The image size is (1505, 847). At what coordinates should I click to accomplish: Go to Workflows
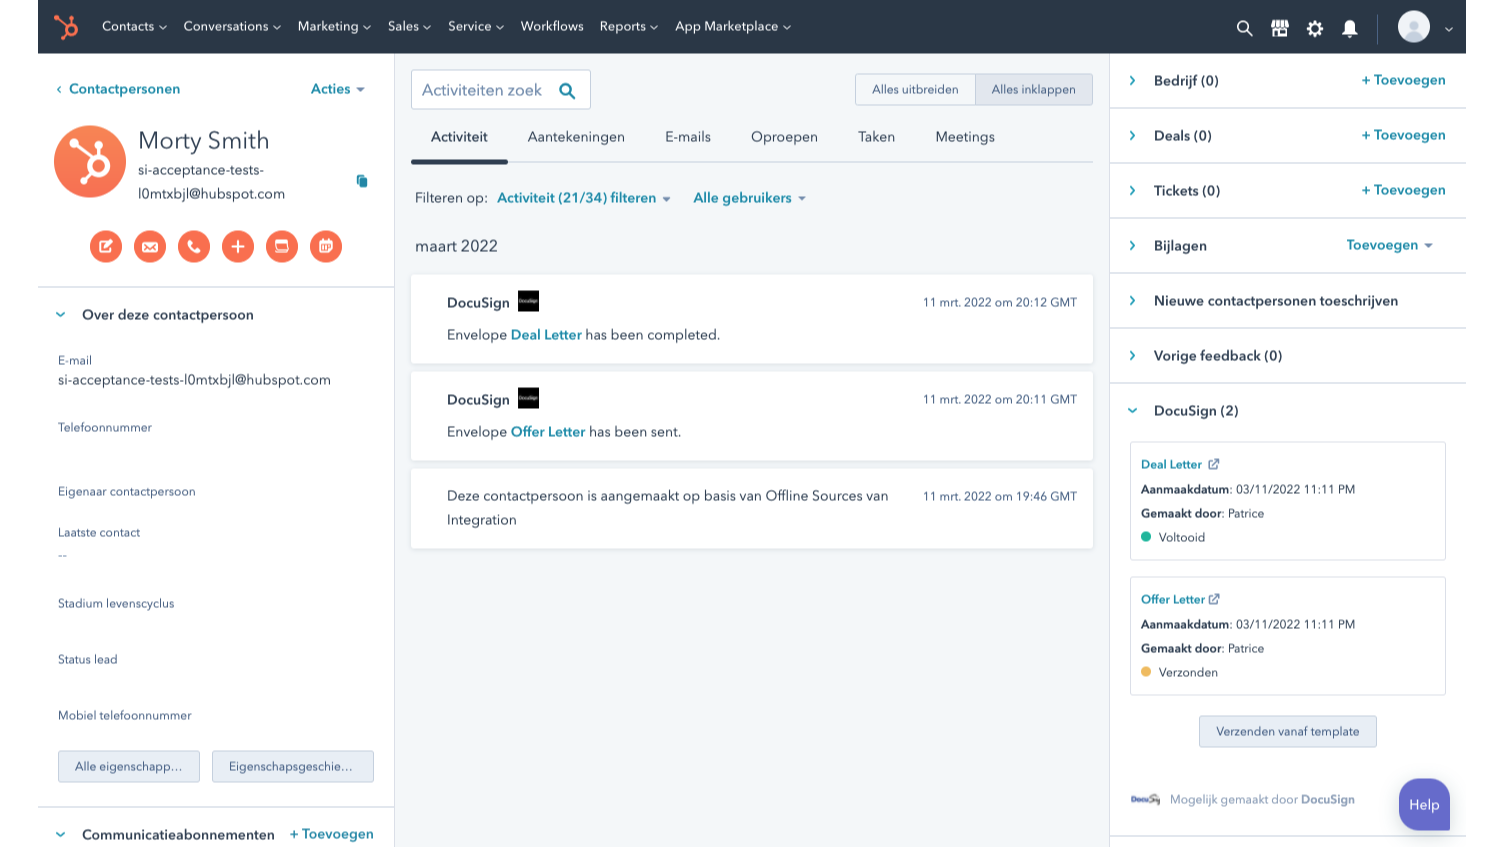click(x=552, y=27)
